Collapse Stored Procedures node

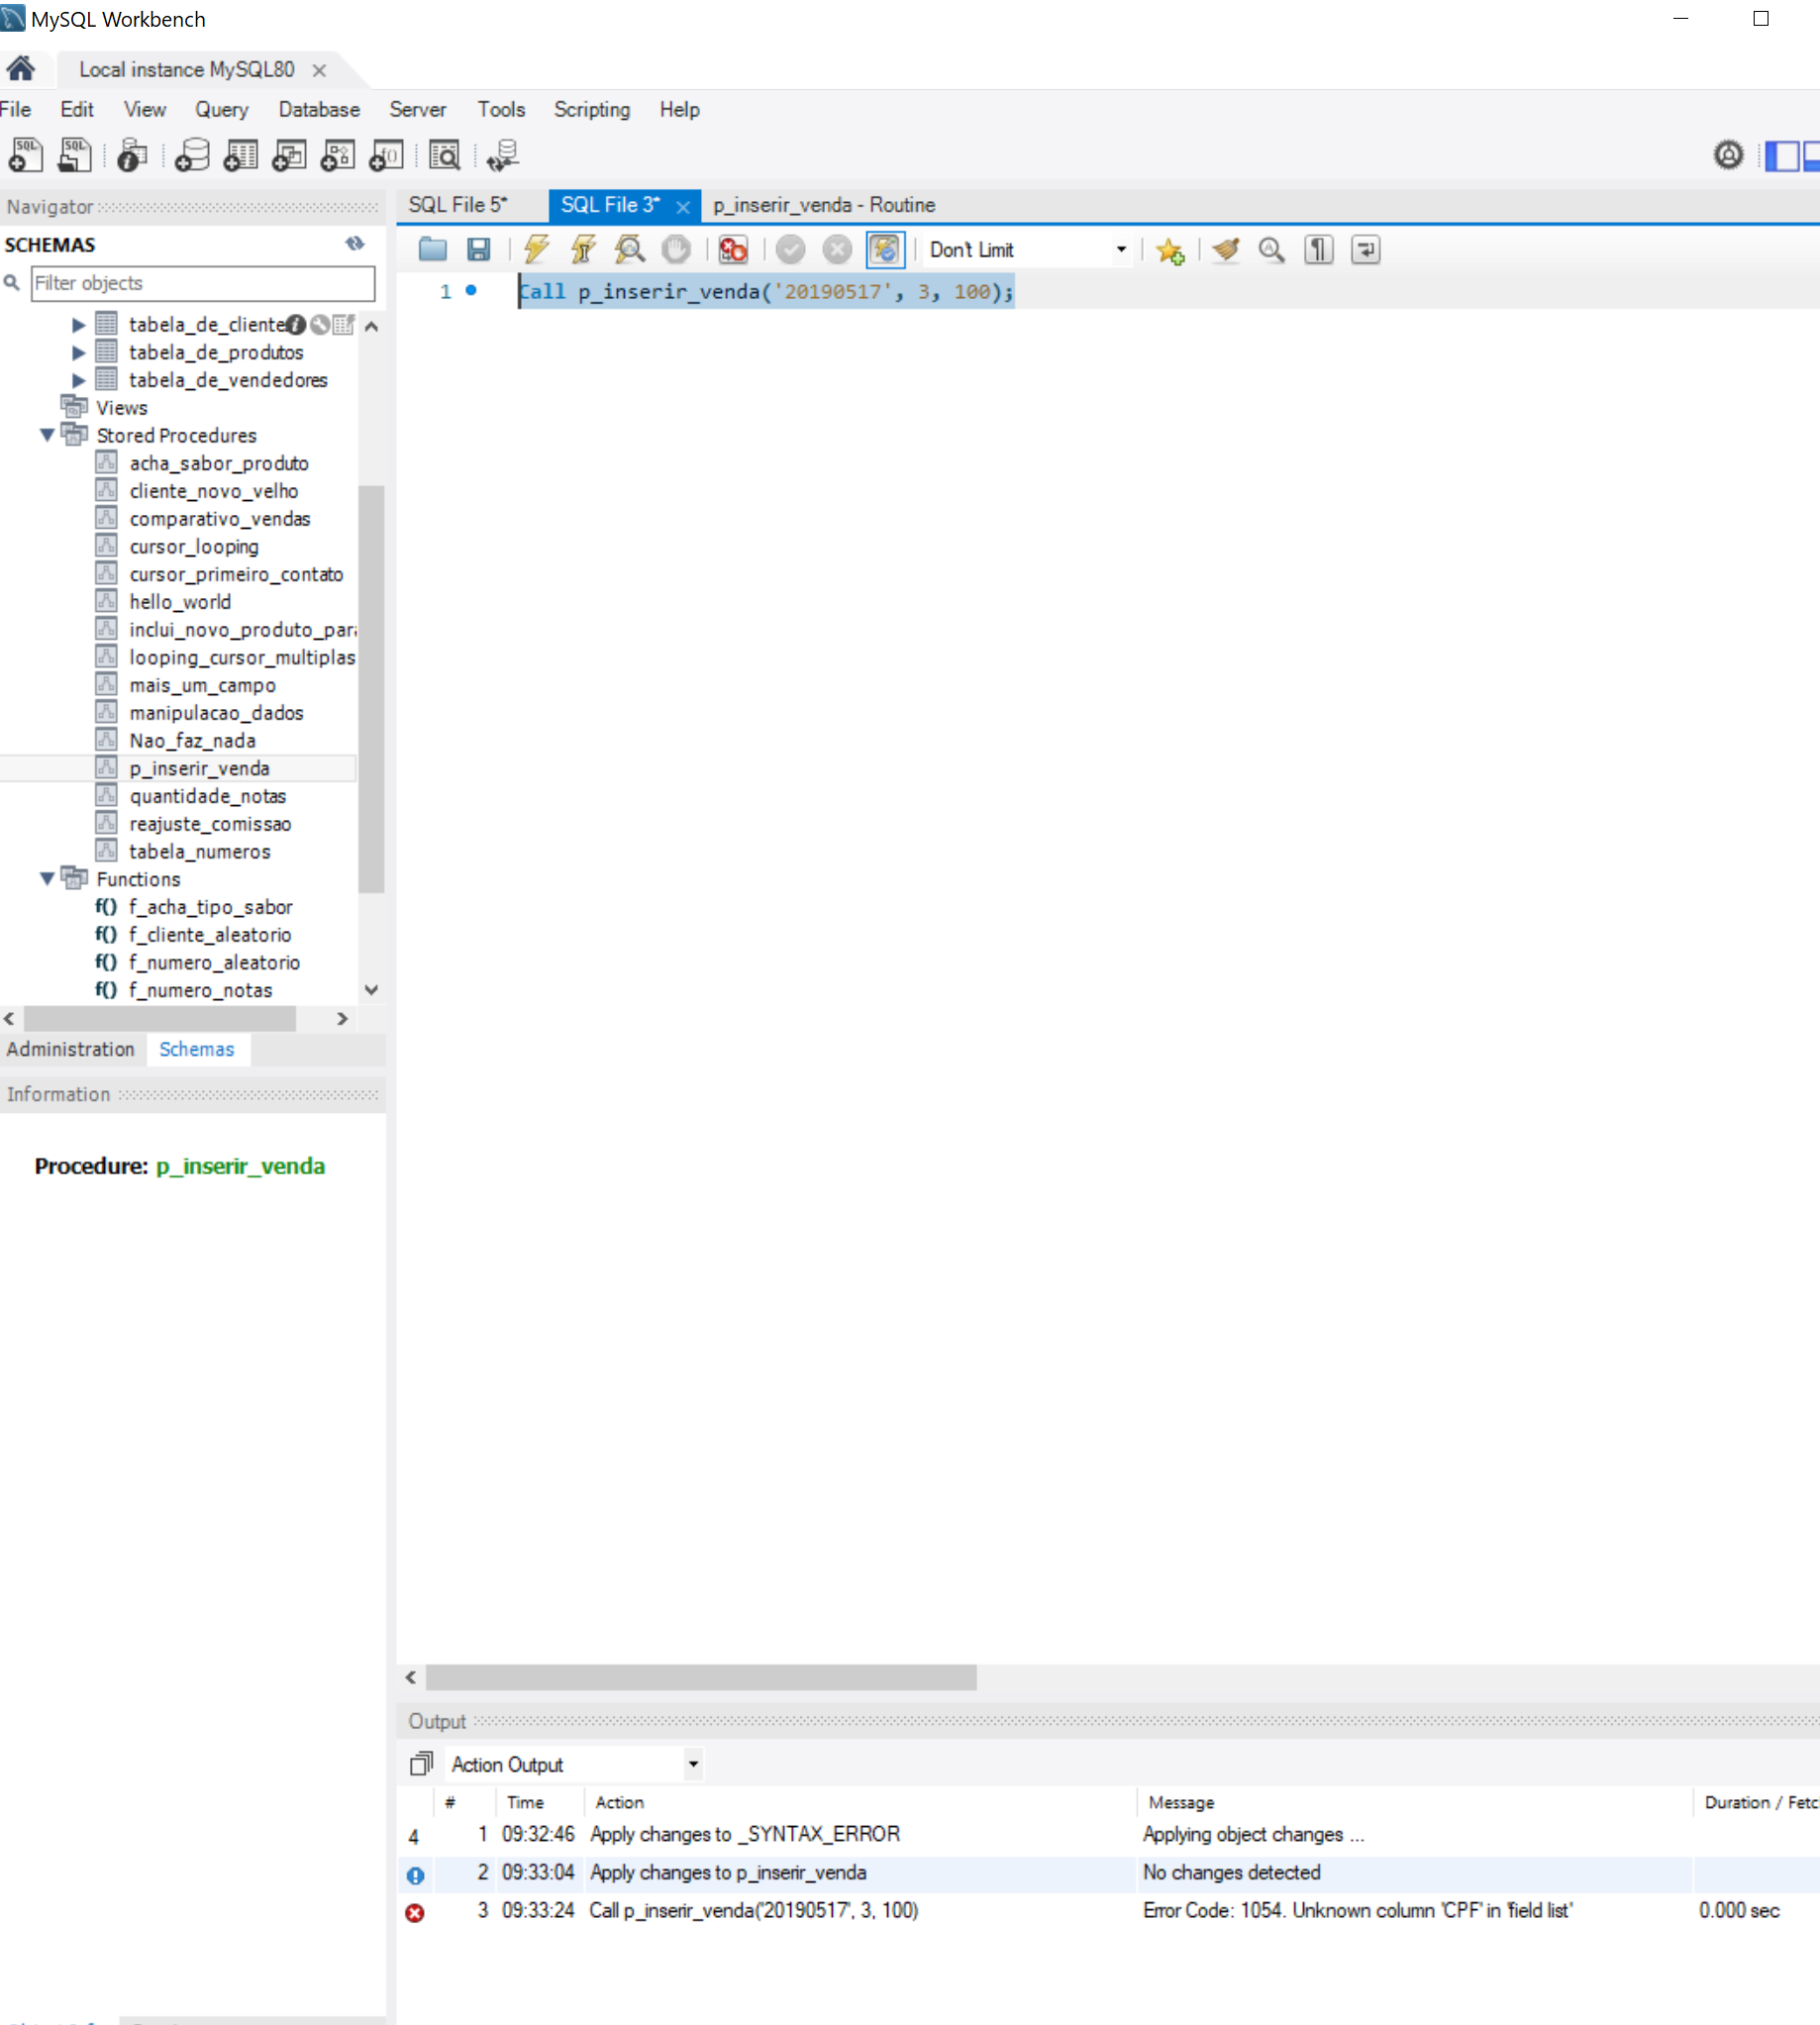coord(47,435)
